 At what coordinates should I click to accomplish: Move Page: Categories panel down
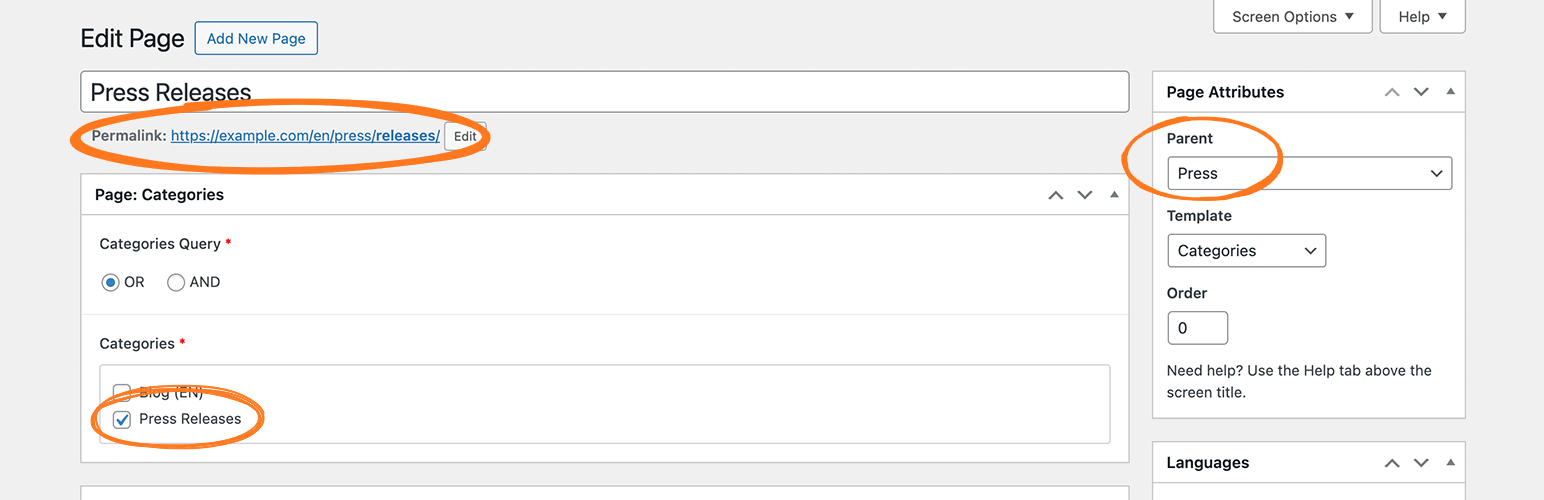(1085, 195)
